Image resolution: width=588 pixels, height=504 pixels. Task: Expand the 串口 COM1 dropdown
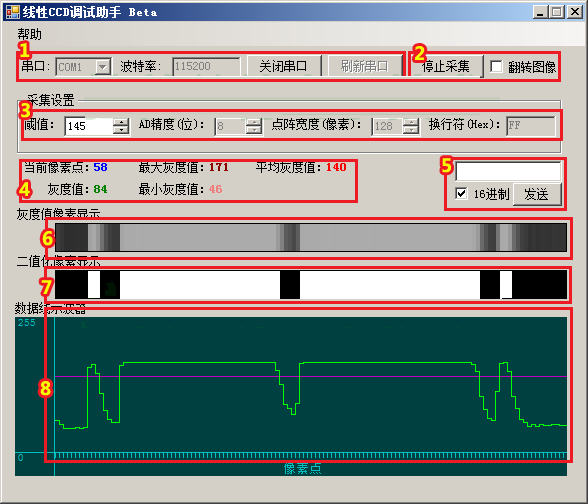click(102, 67)
